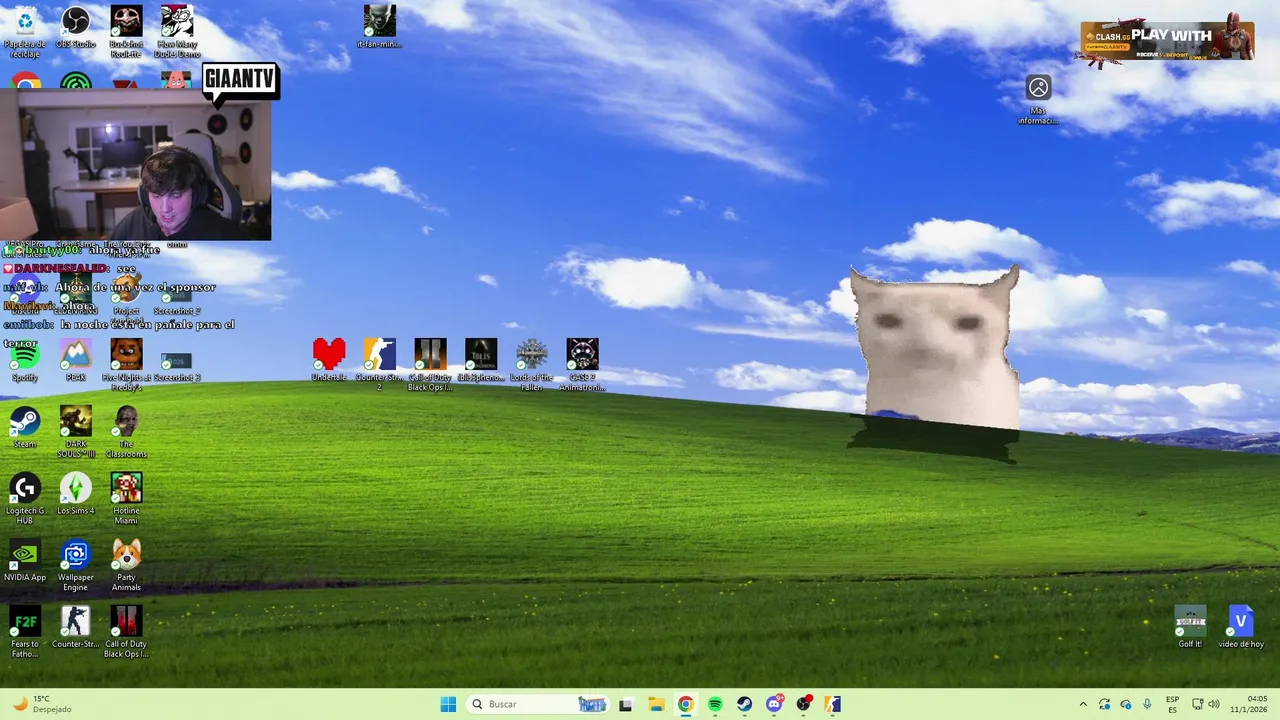The image size is (1280, 720).
Task: Click the Clash.gg PLAY WITH banner
Action: tap(1167, 42)
